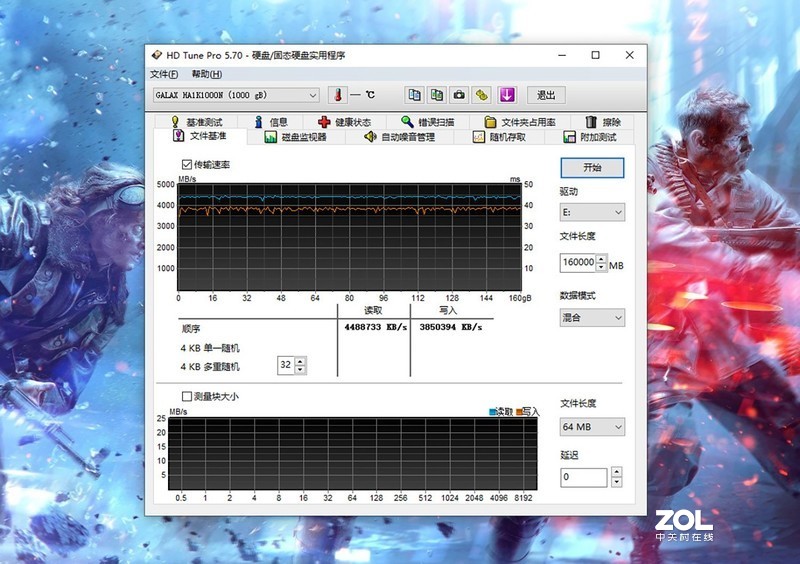The height and width of the screenshot is (564, 800).
Task: Increase 4 KB queue depth up arrow
Action: pyautogui.click(x=300, y=361)
